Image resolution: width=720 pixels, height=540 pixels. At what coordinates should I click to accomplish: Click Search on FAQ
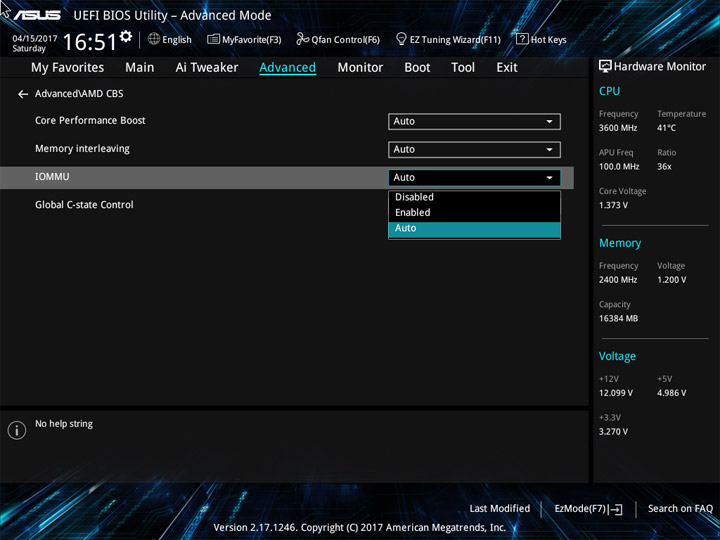point(680,509)
